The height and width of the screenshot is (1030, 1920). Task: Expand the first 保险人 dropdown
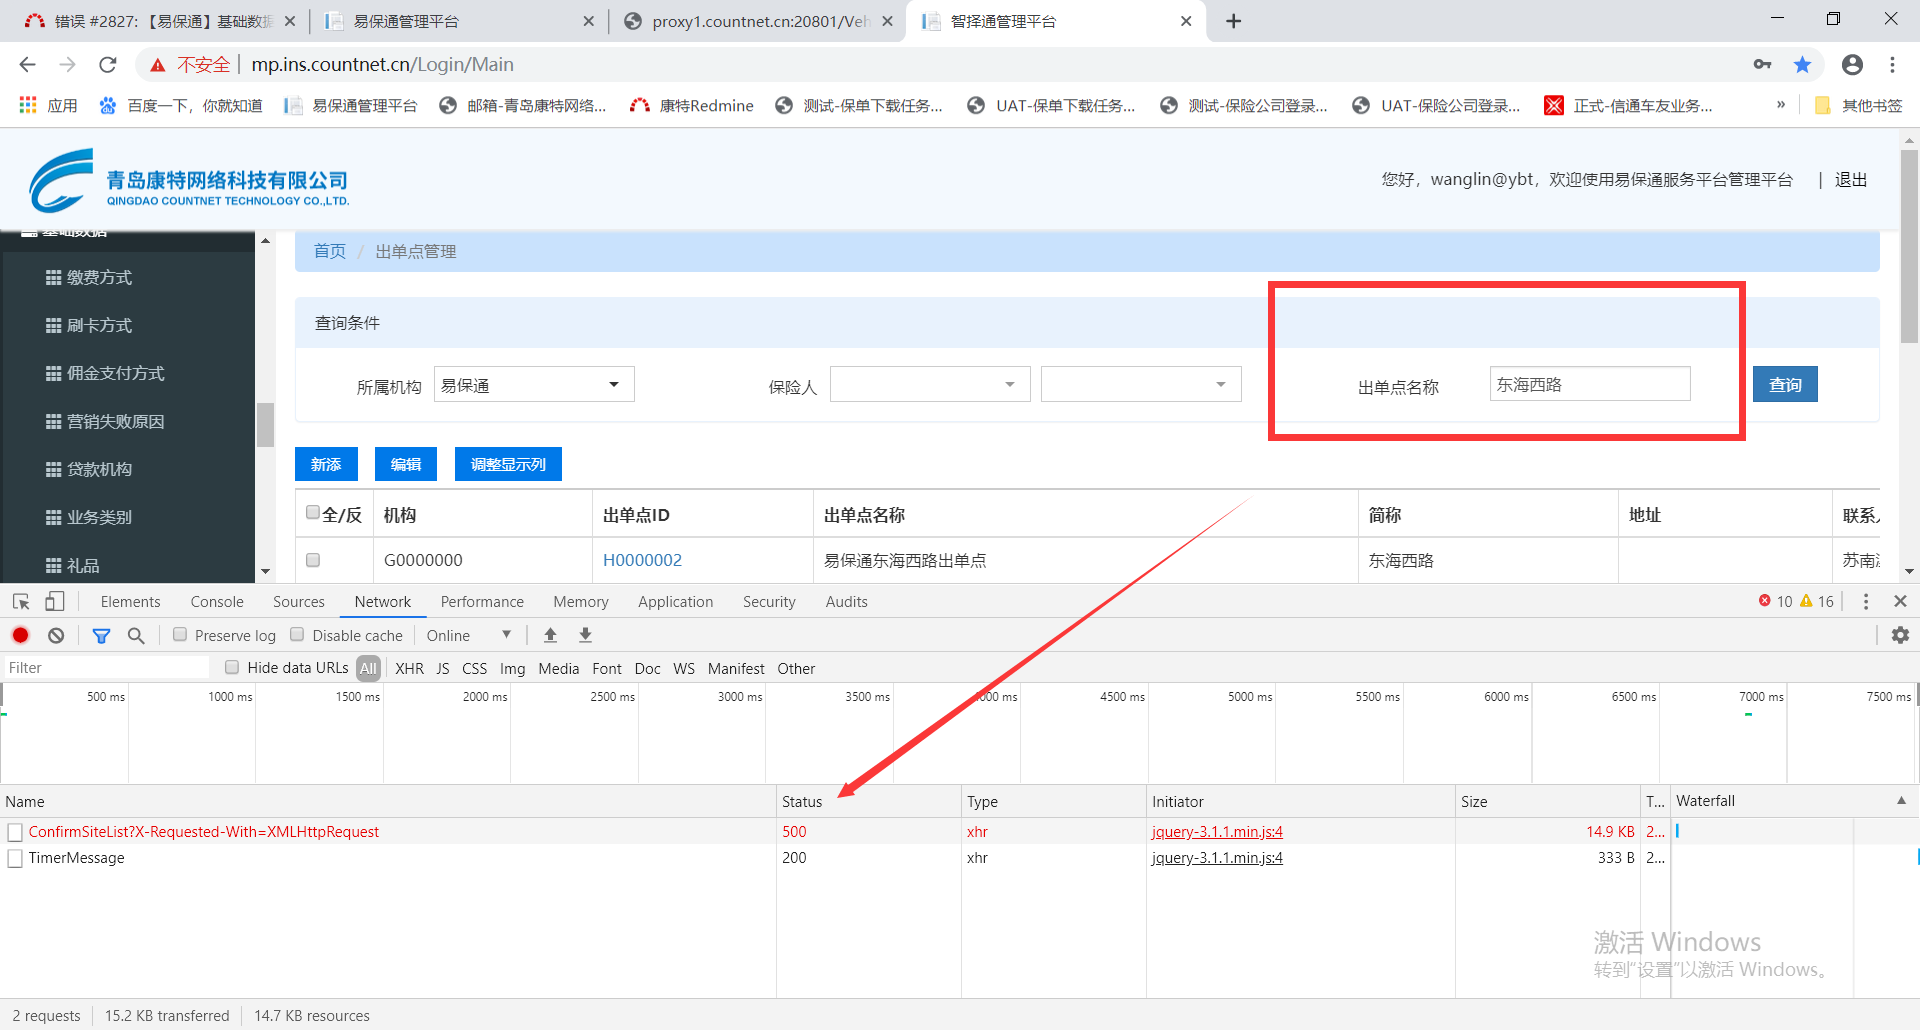pos(930,385)
